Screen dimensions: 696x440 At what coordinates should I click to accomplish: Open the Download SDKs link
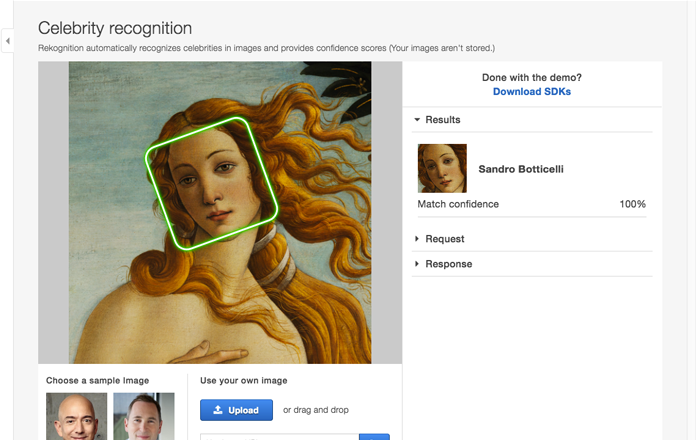tap(532, 91)
